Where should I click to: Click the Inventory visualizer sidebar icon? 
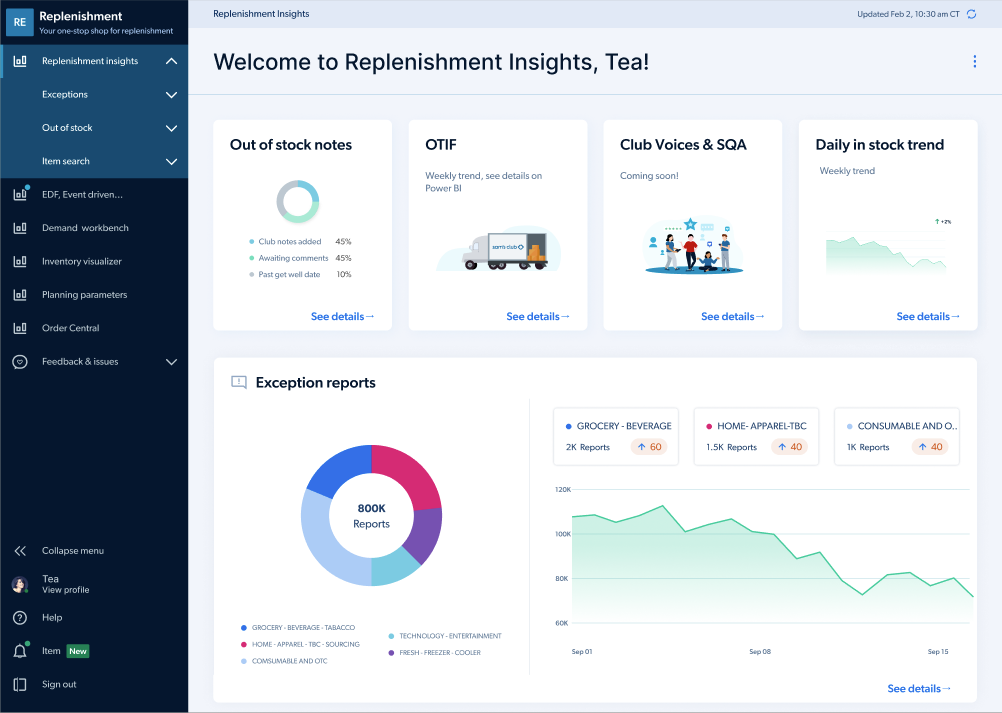(x=20, y=261)
